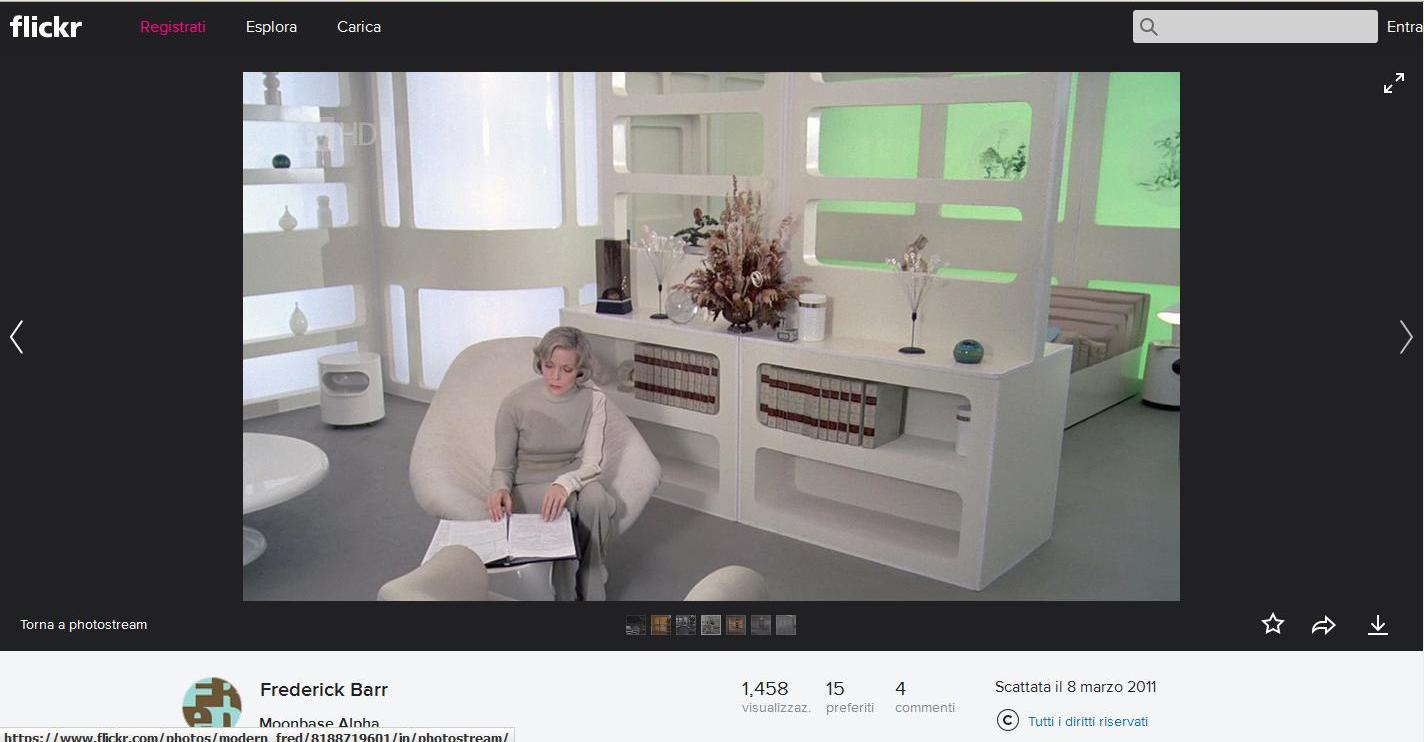
Task: Open the Esplora menu item
Action: click(x=271, y=27)
